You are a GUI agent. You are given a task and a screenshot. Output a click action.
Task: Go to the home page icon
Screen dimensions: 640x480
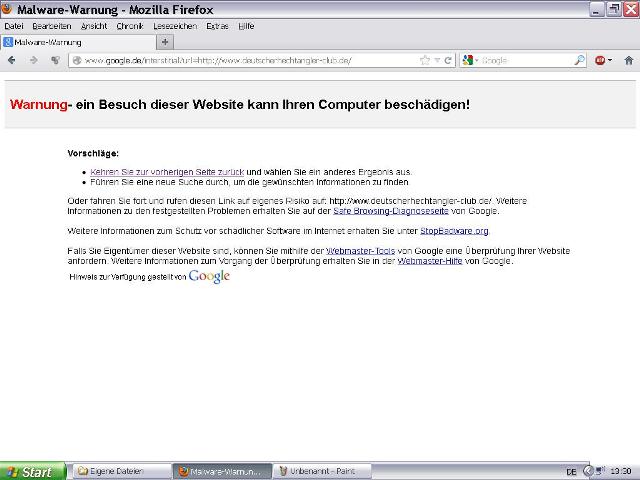point(629,60)
